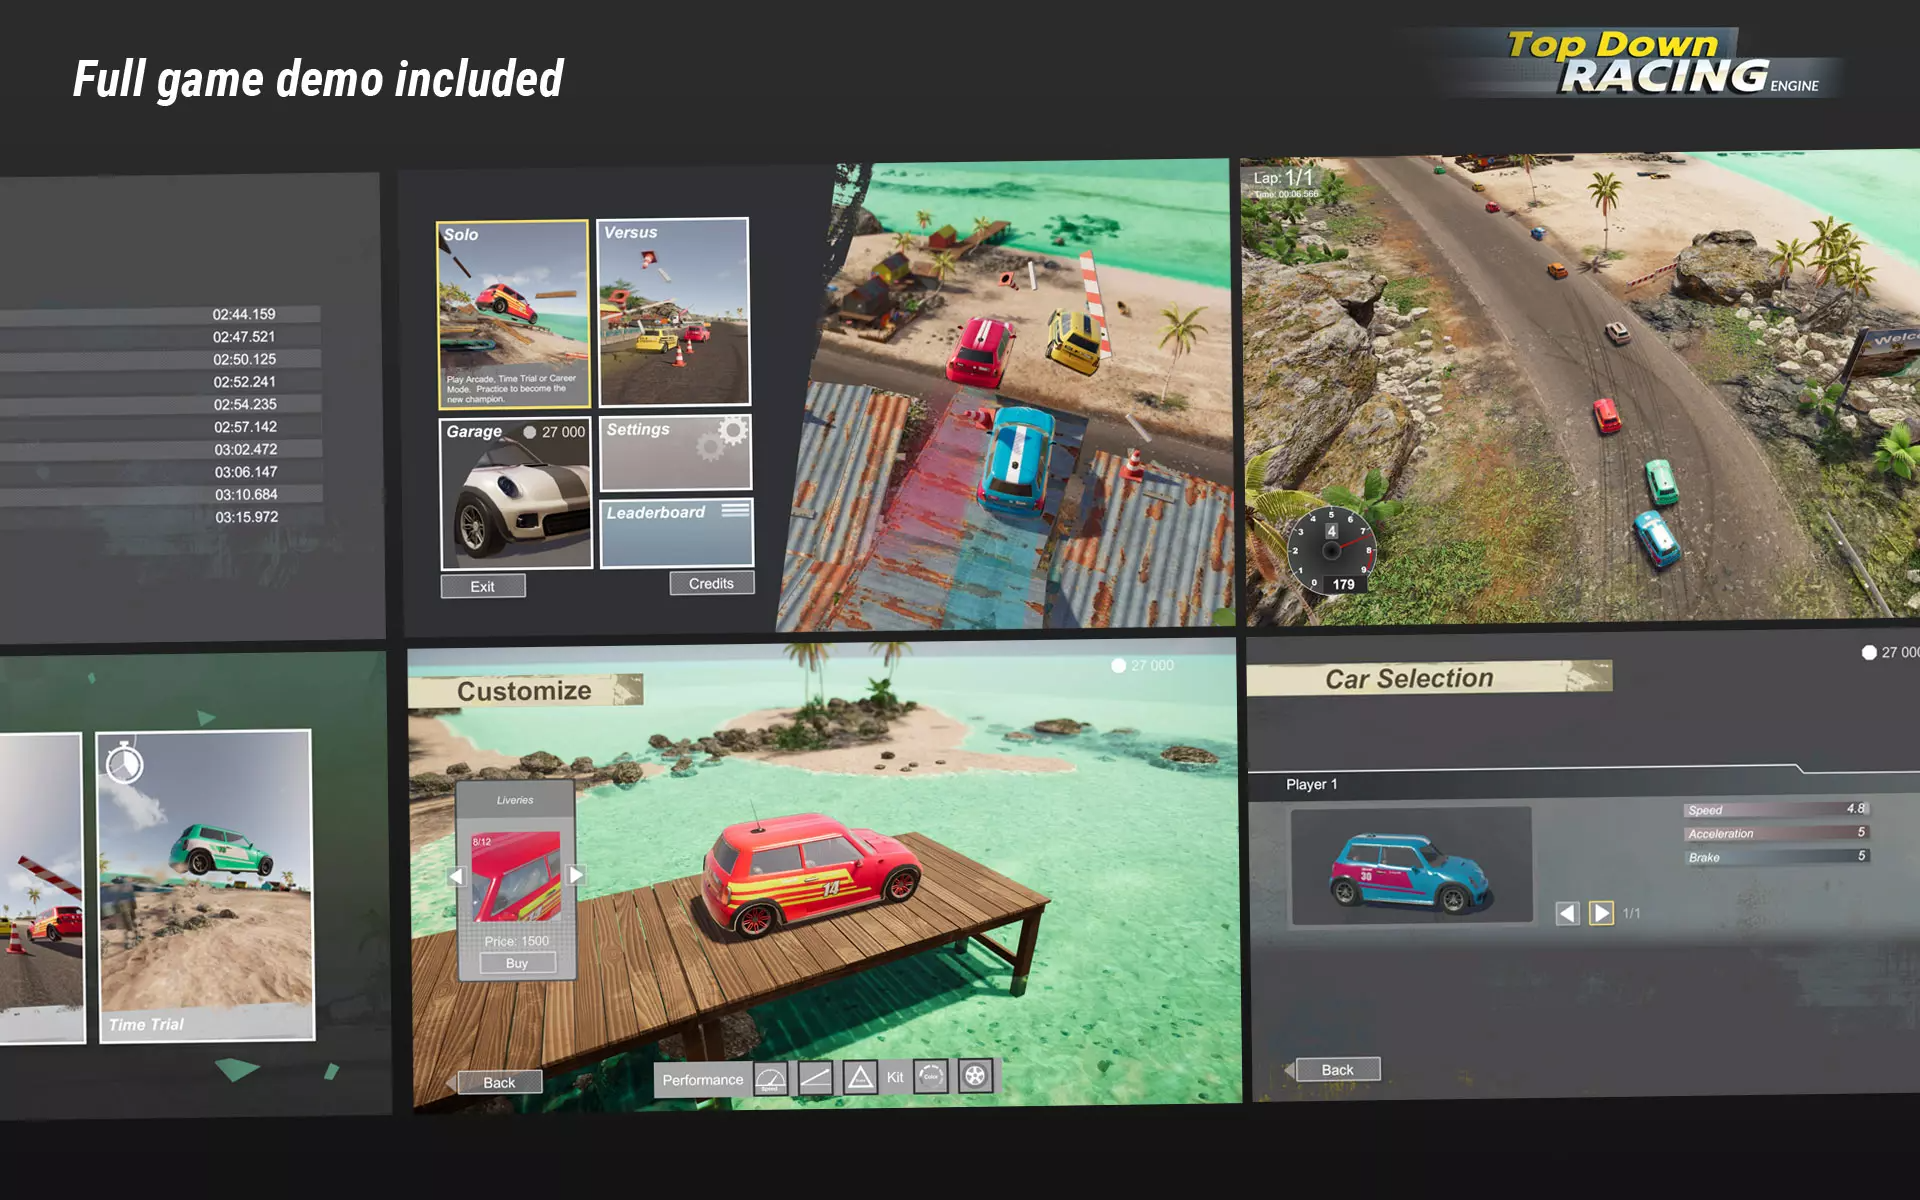Click the Time Trial stopwatch icon
Image resolution: width=1920 pixels, height=1200 pixels.
(x=124, y=765)
